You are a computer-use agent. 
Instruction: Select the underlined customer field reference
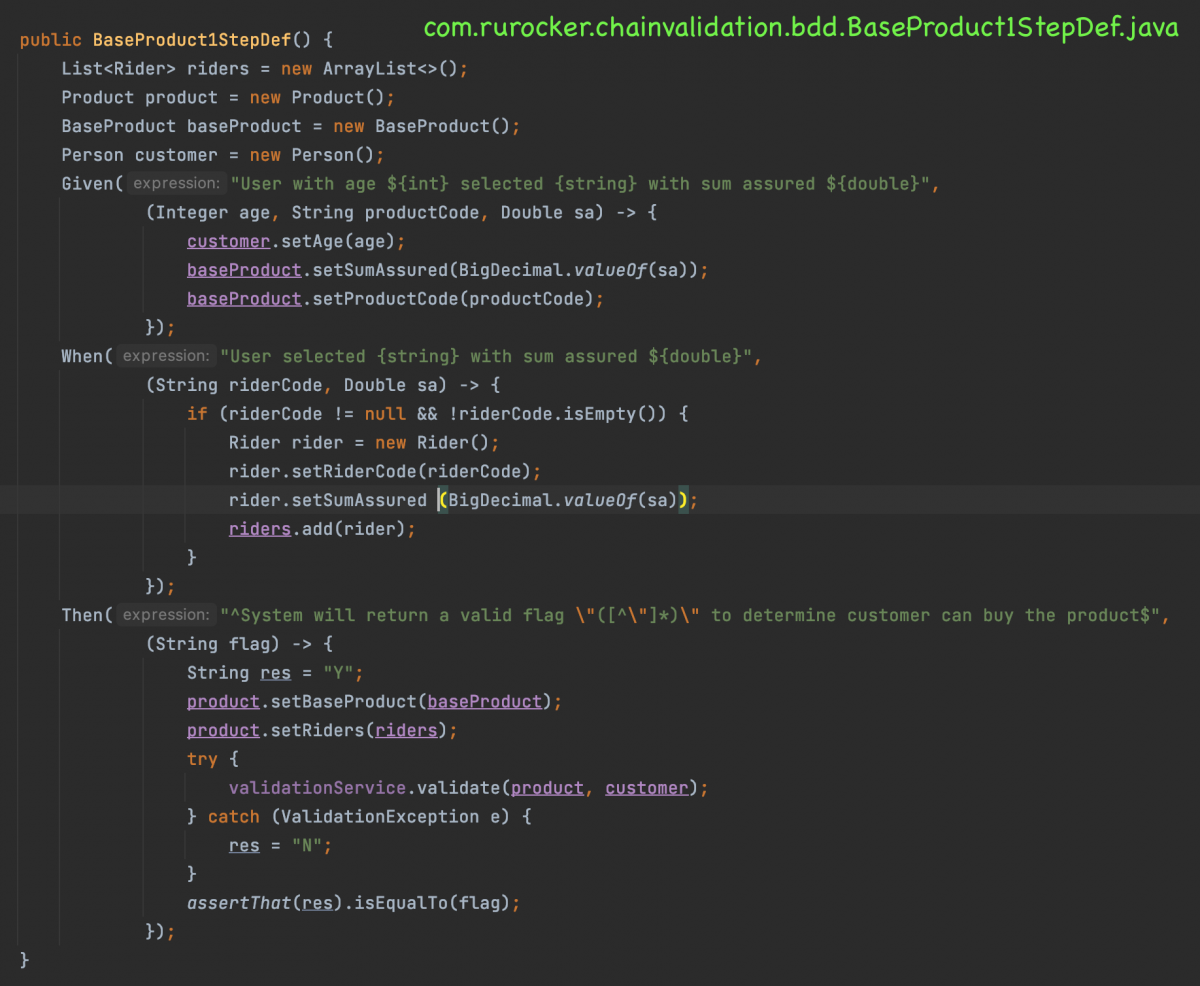(228, 240)
